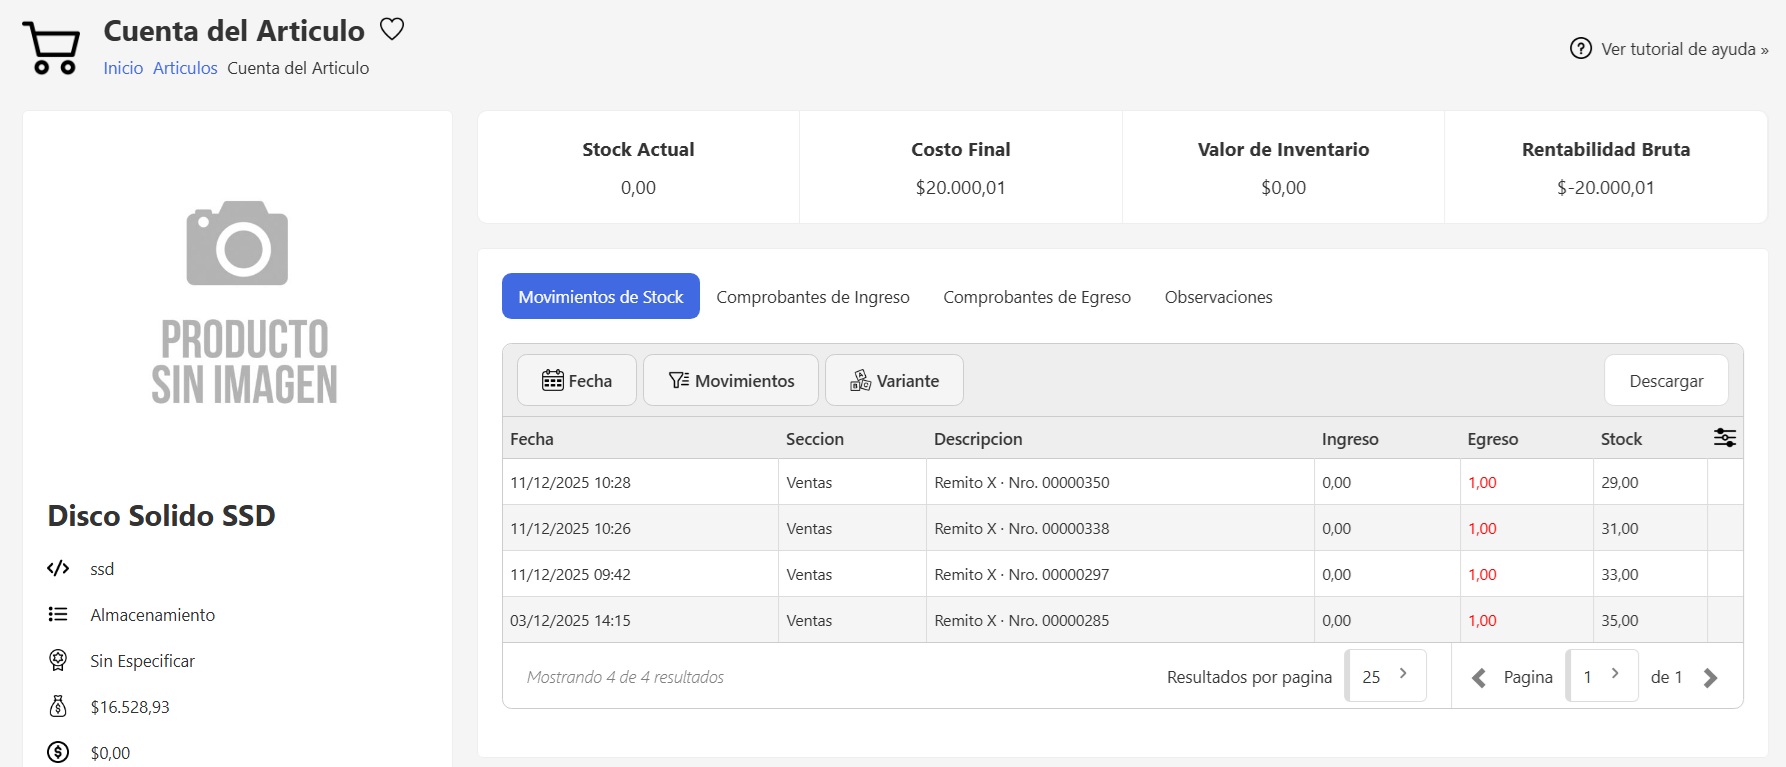Click the brand badge icon beside Sin Especificar
This screenshot has width=1786, height=767.
coord(58,661)
